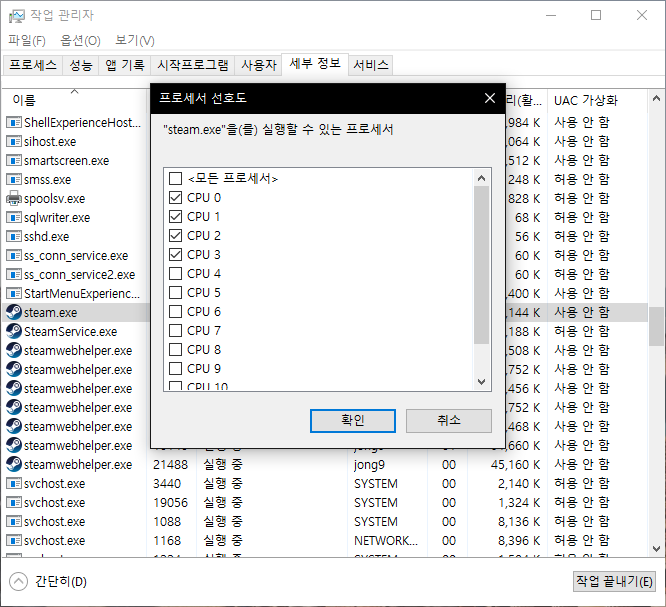666x607 pixels.
Task: Click the sshd.exe process icon
Action: pyautogui.click(x=14, y=237)
